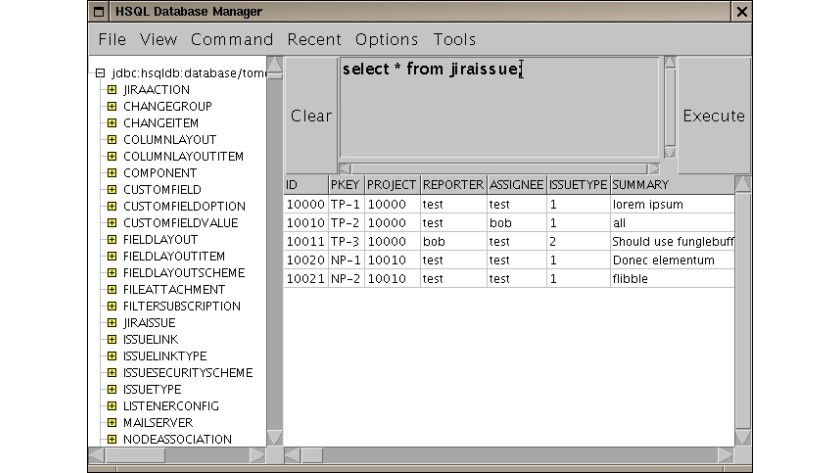Select the NP-2 PKEY cell

click(346, 279)
